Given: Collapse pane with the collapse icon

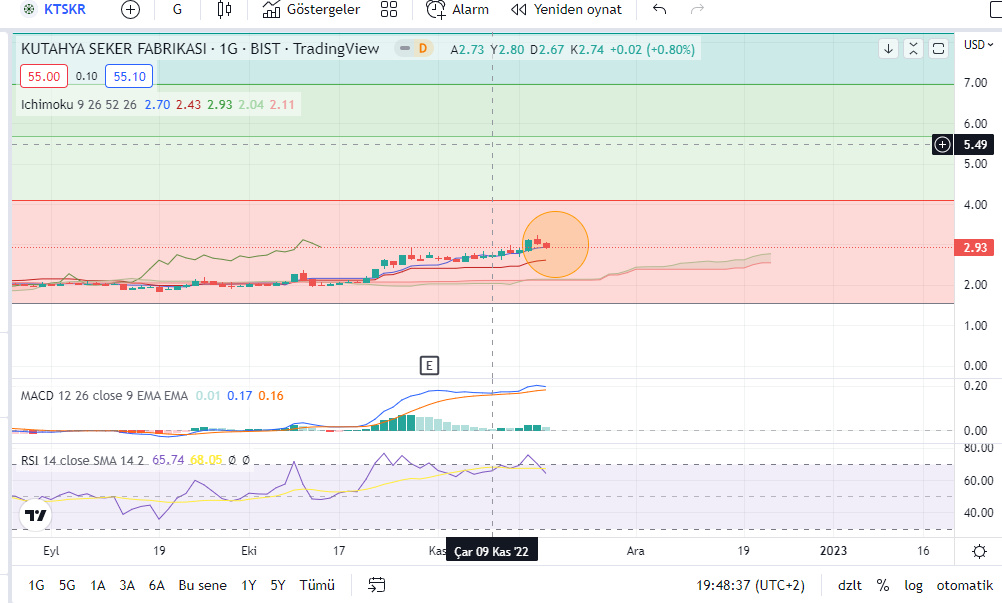Looking at the screenshot, I should pos(913,49).
